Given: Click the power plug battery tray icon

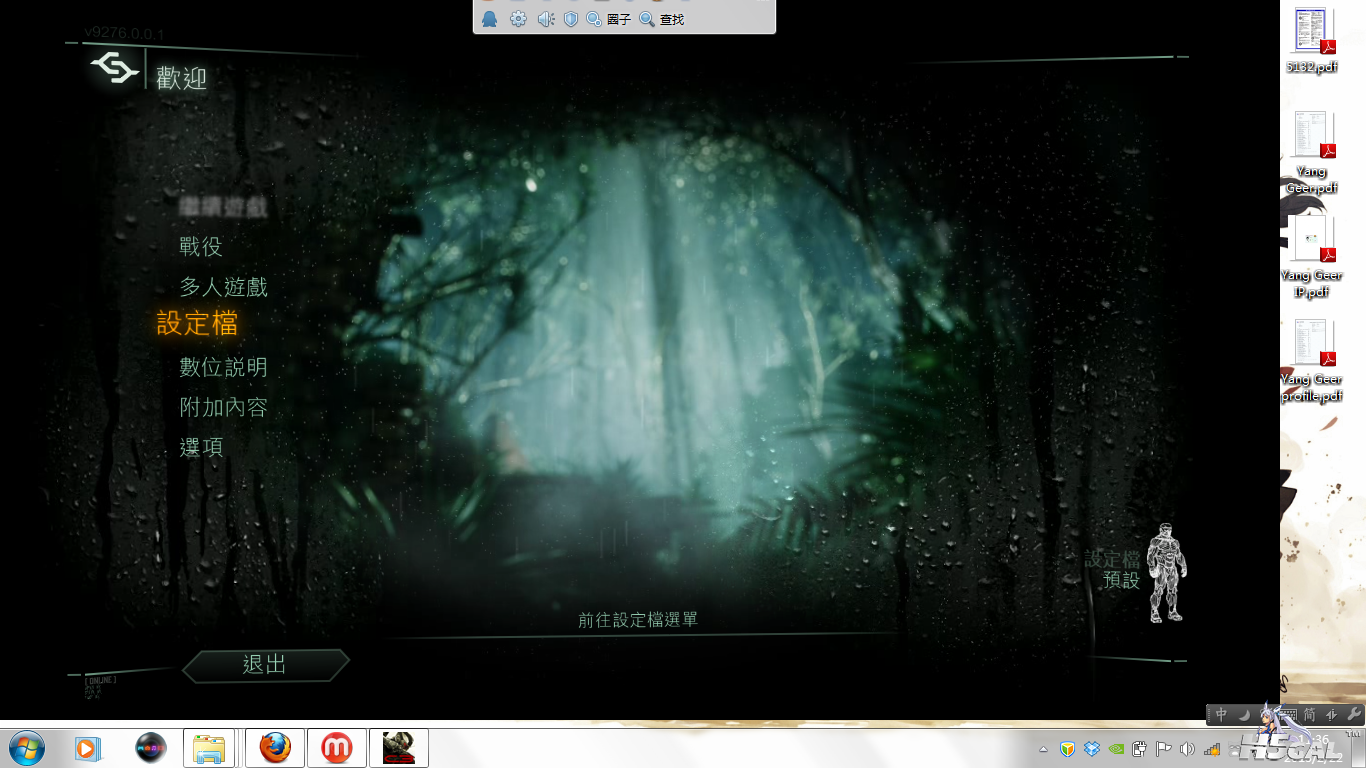Looking at the screenshot, I should pos(1139,749).
